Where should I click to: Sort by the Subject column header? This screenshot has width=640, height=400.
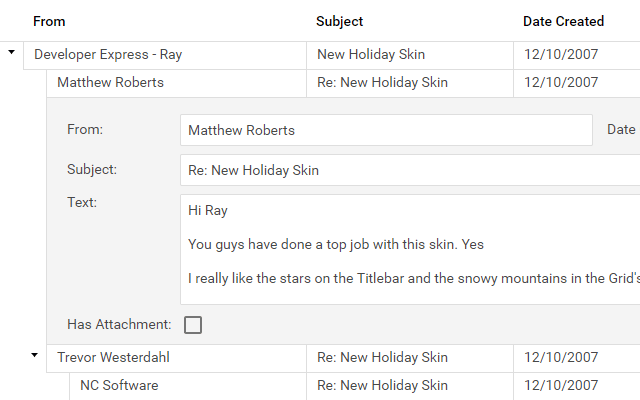[340, 21]
